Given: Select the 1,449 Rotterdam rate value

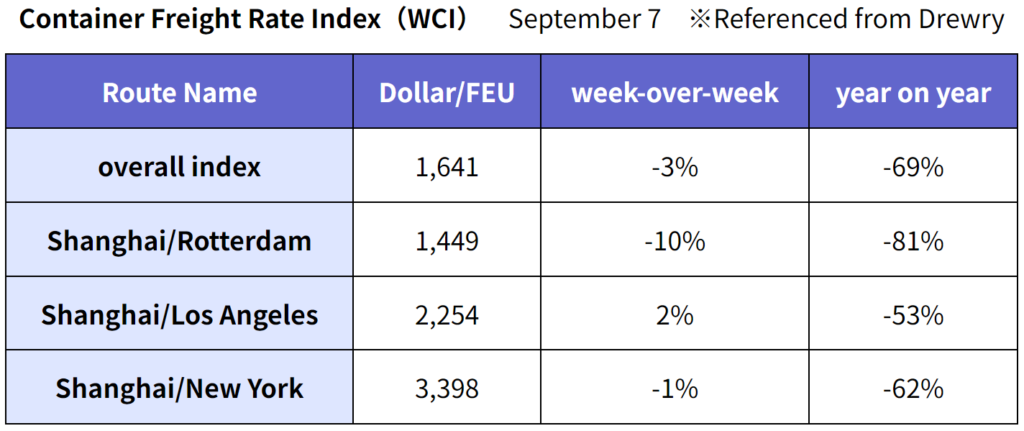Looking at the screenshot, I should (447, 240).
